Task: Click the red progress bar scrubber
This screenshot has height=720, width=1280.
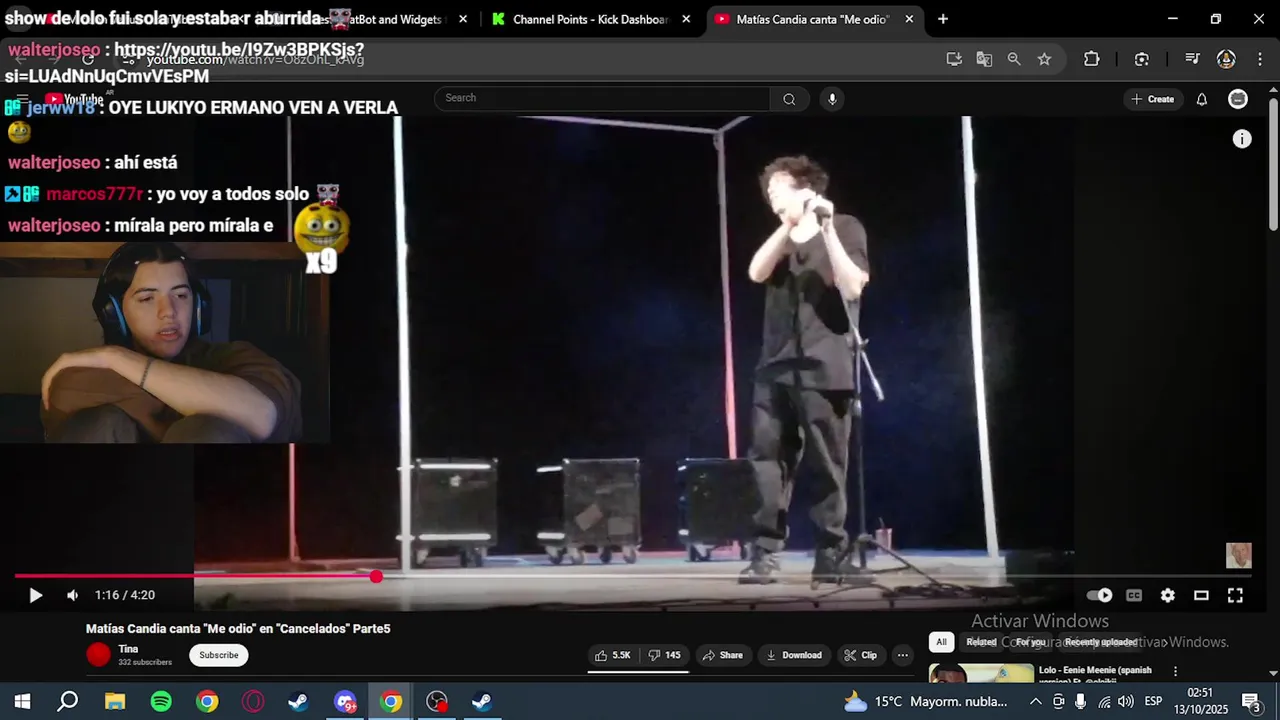Action: pos(376,576)
